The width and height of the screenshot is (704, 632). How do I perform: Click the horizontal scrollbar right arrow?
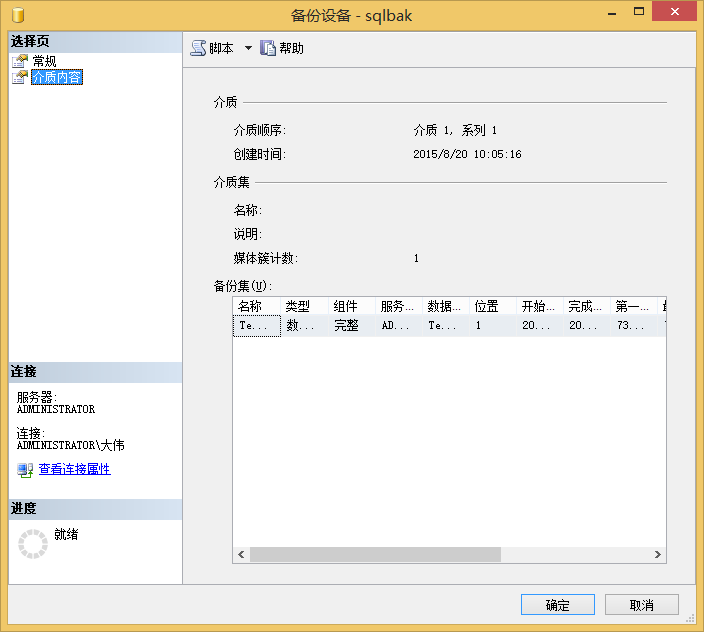(x=658, y=554)
